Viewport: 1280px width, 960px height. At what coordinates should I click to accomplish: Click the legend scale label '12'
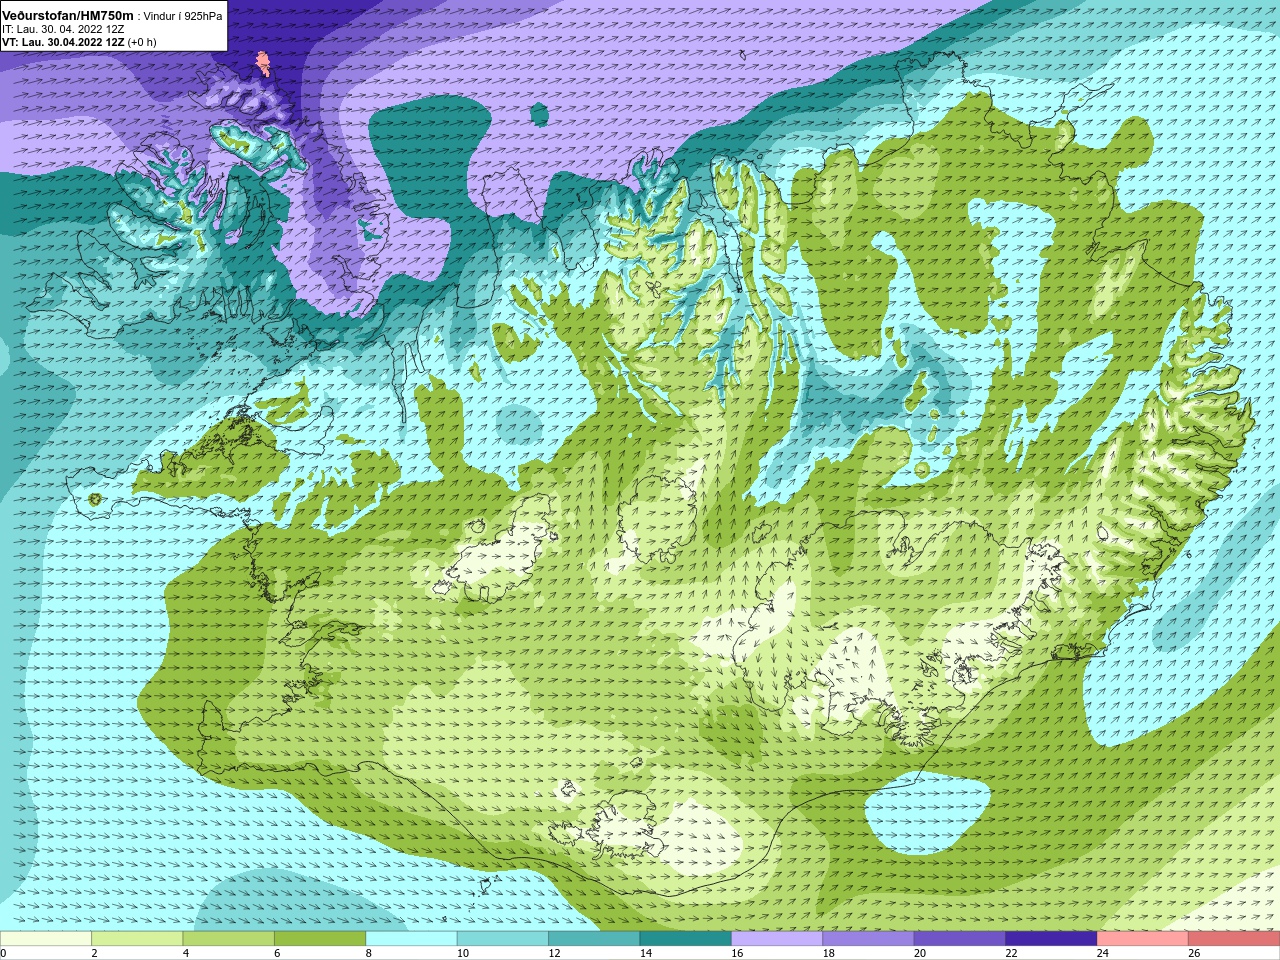(x=554, y=954)
